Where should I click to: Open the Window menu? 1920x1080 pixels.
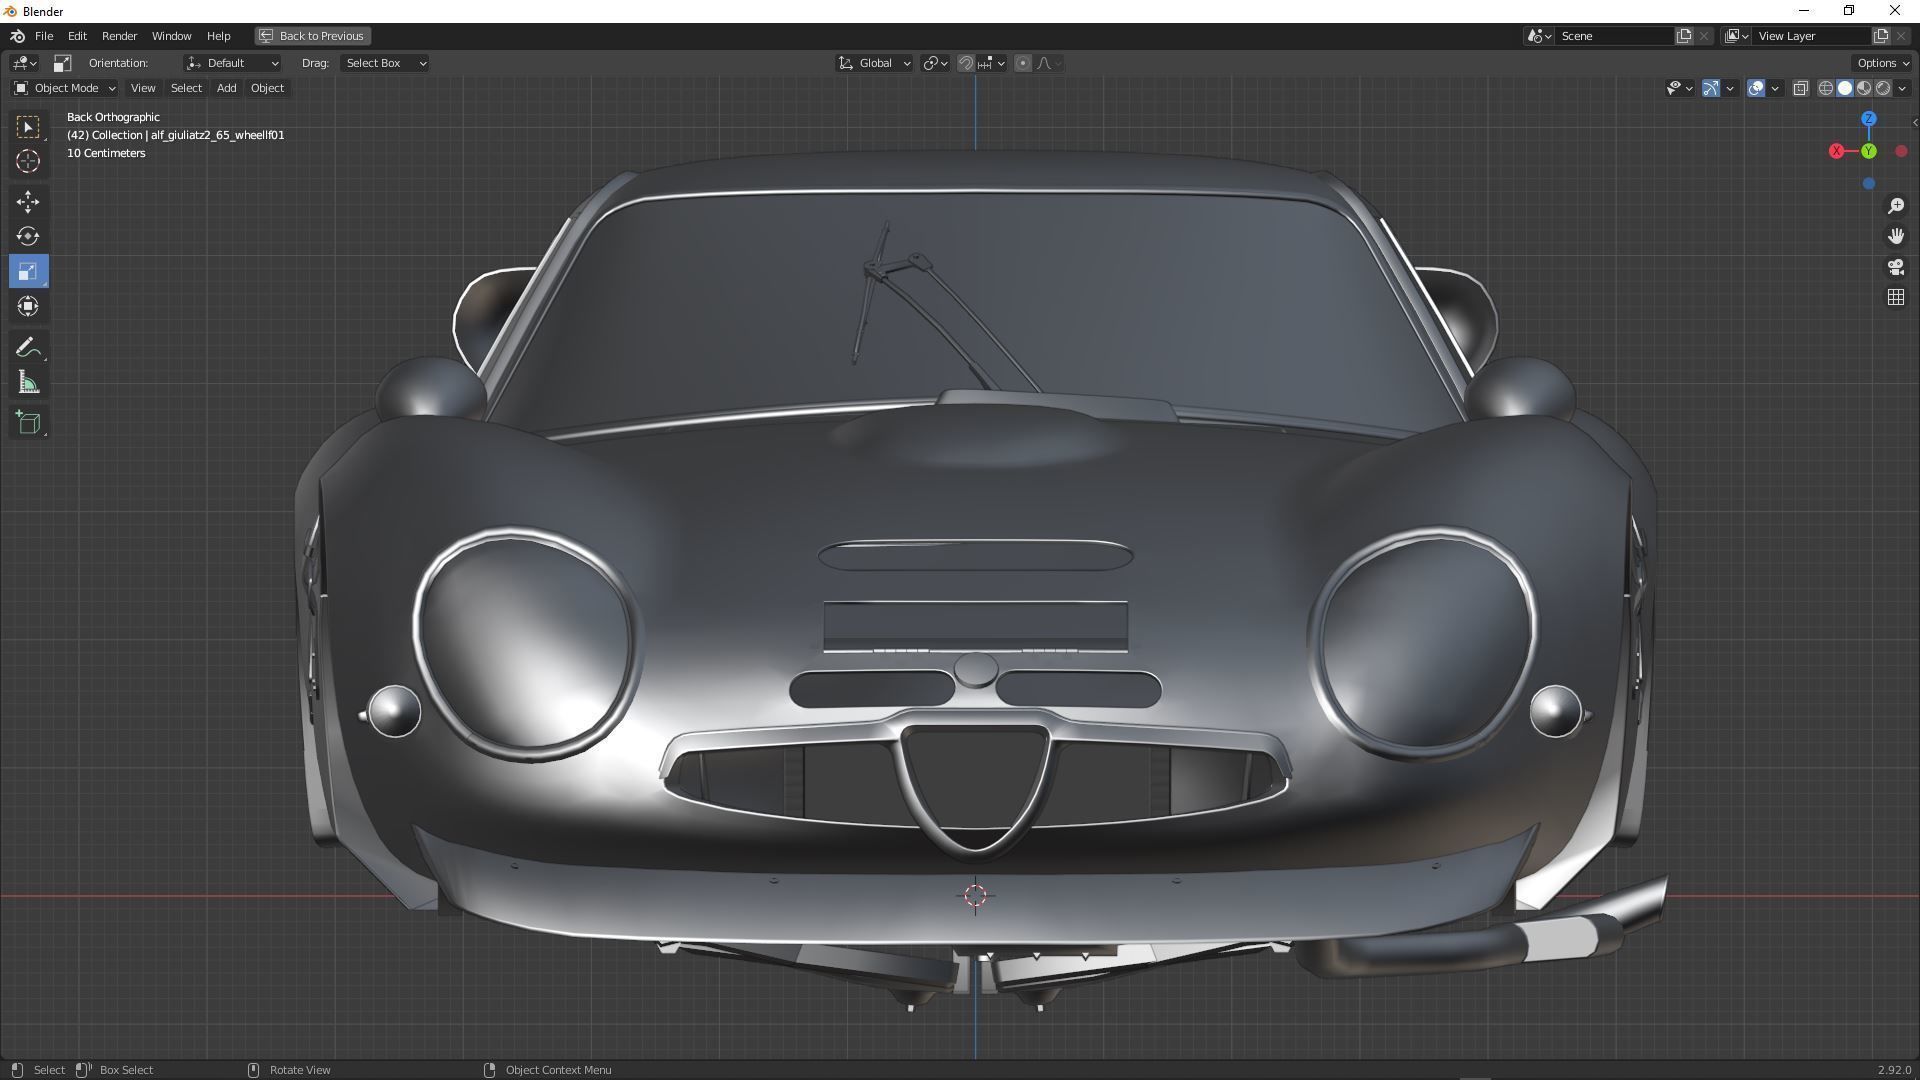(x=171, y=36)
